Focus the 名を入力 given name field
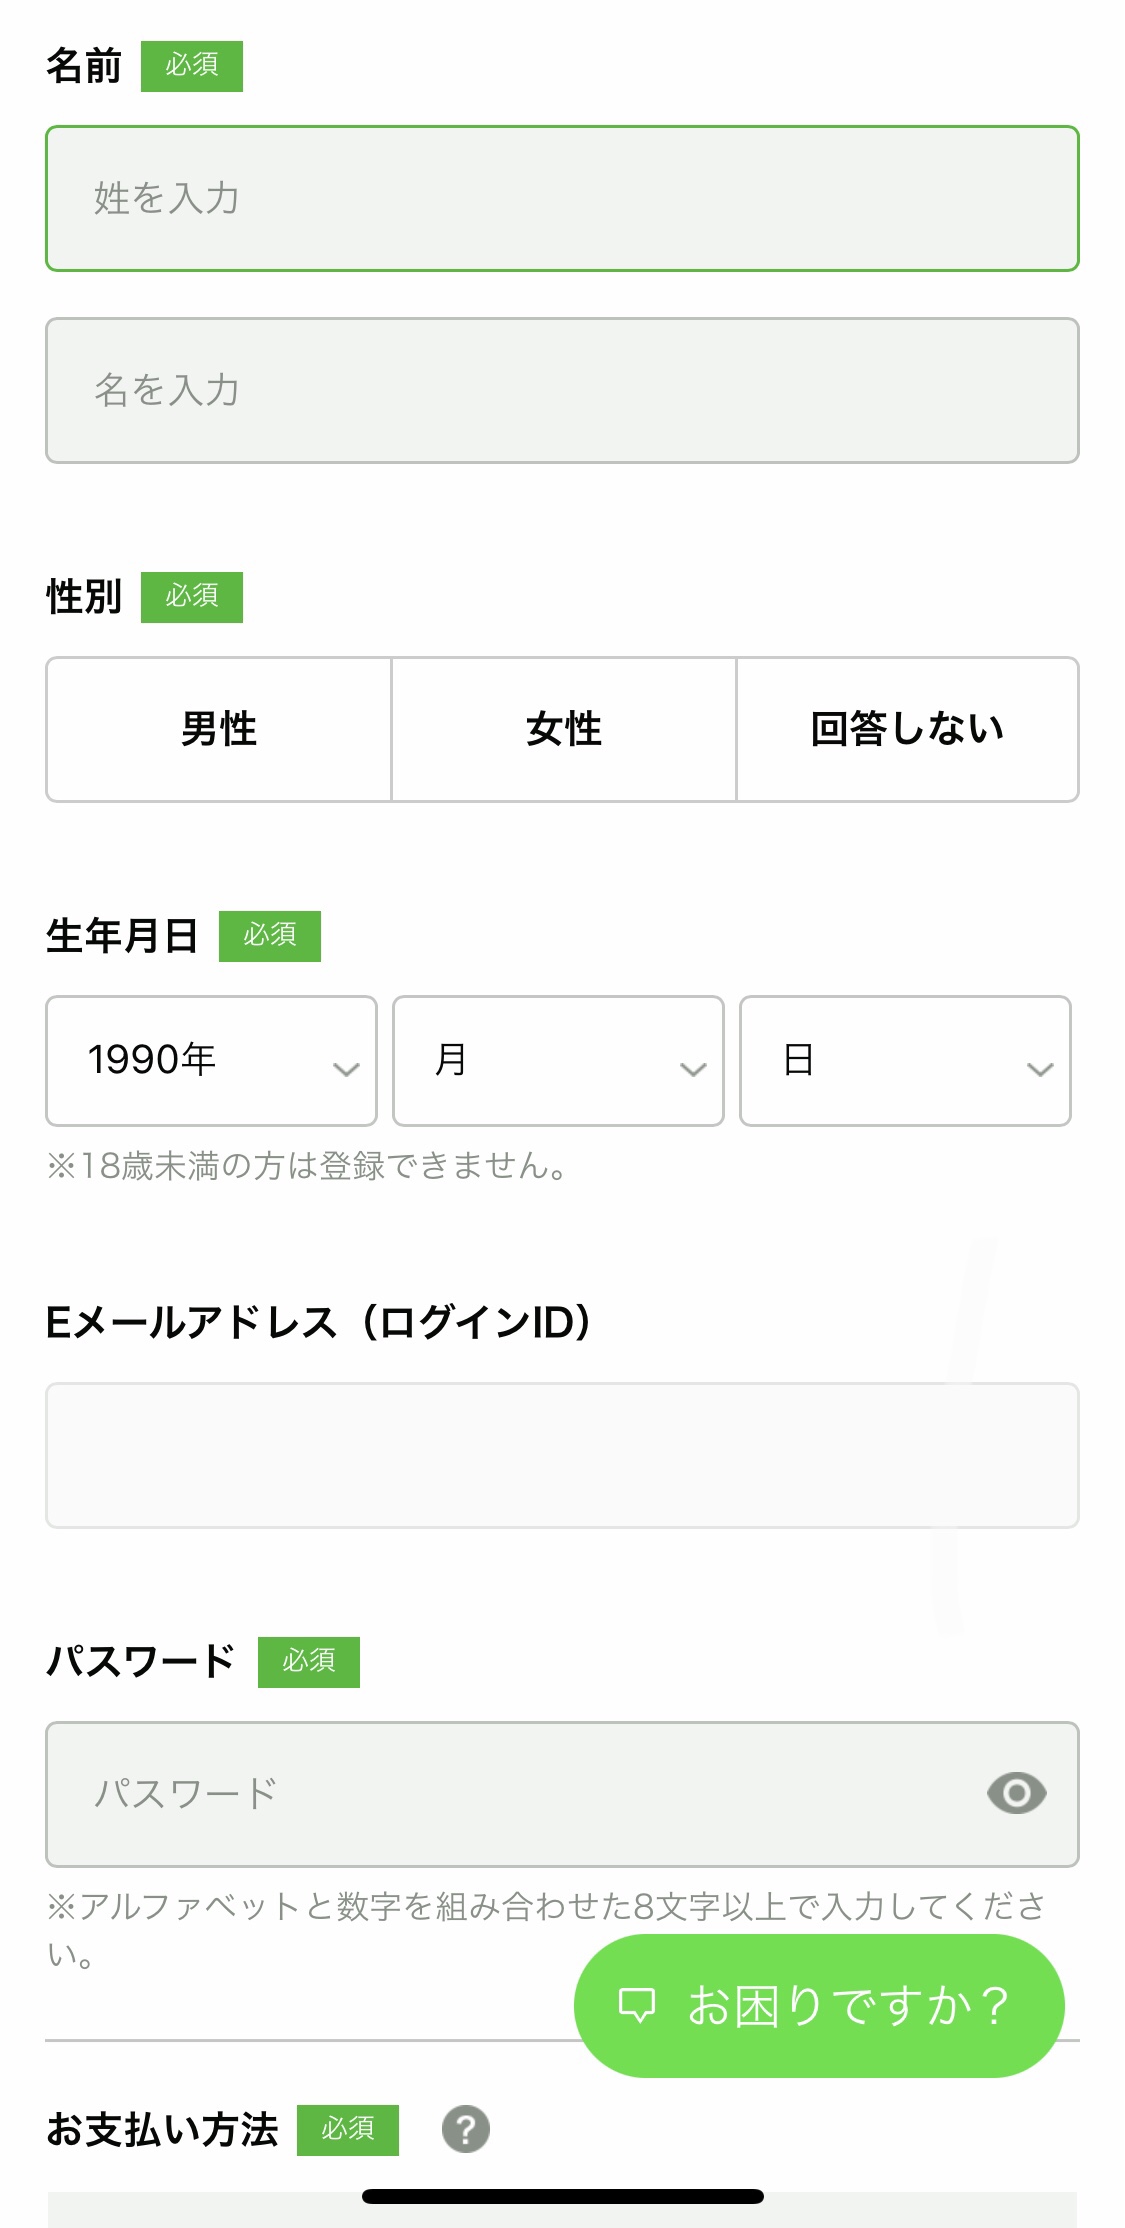The image size is (1125, 2228). point(562,390)
